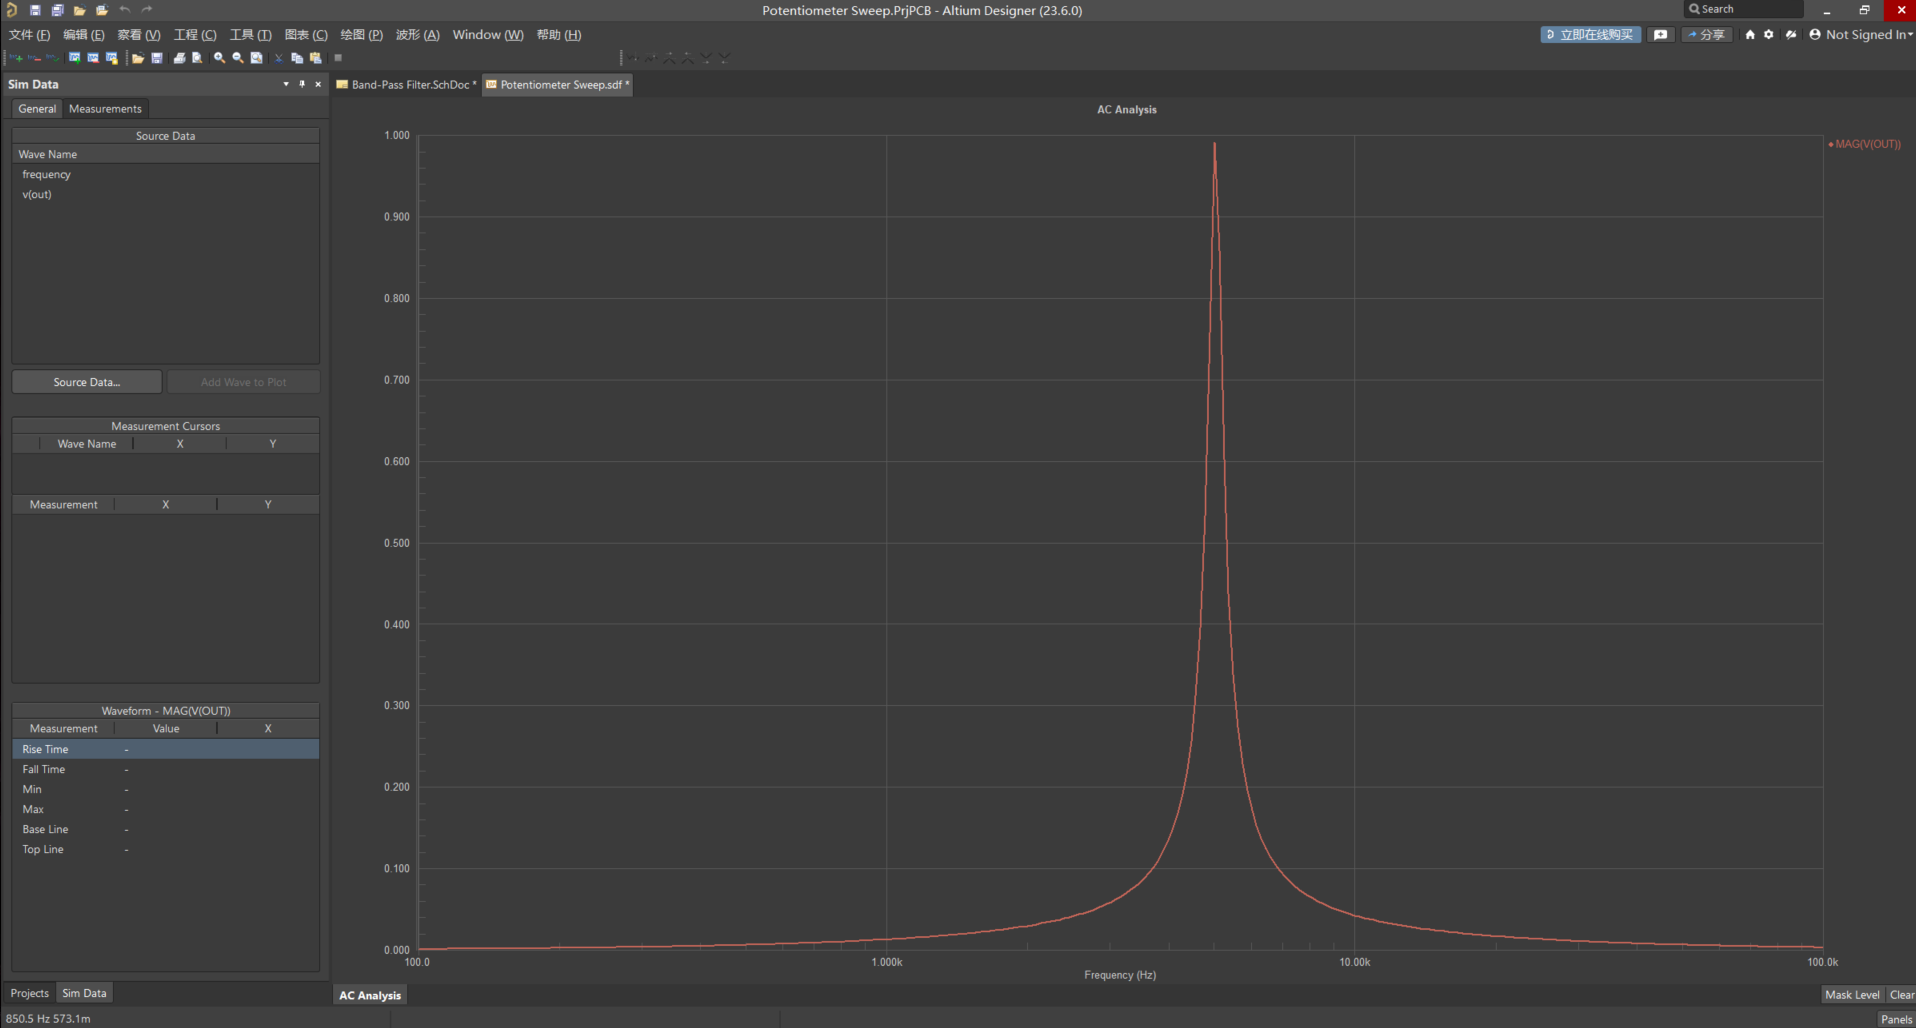This screenshot has width=1916, height=1028.
Task: Click the Search field in title bar
Action: coord(1744,9)
